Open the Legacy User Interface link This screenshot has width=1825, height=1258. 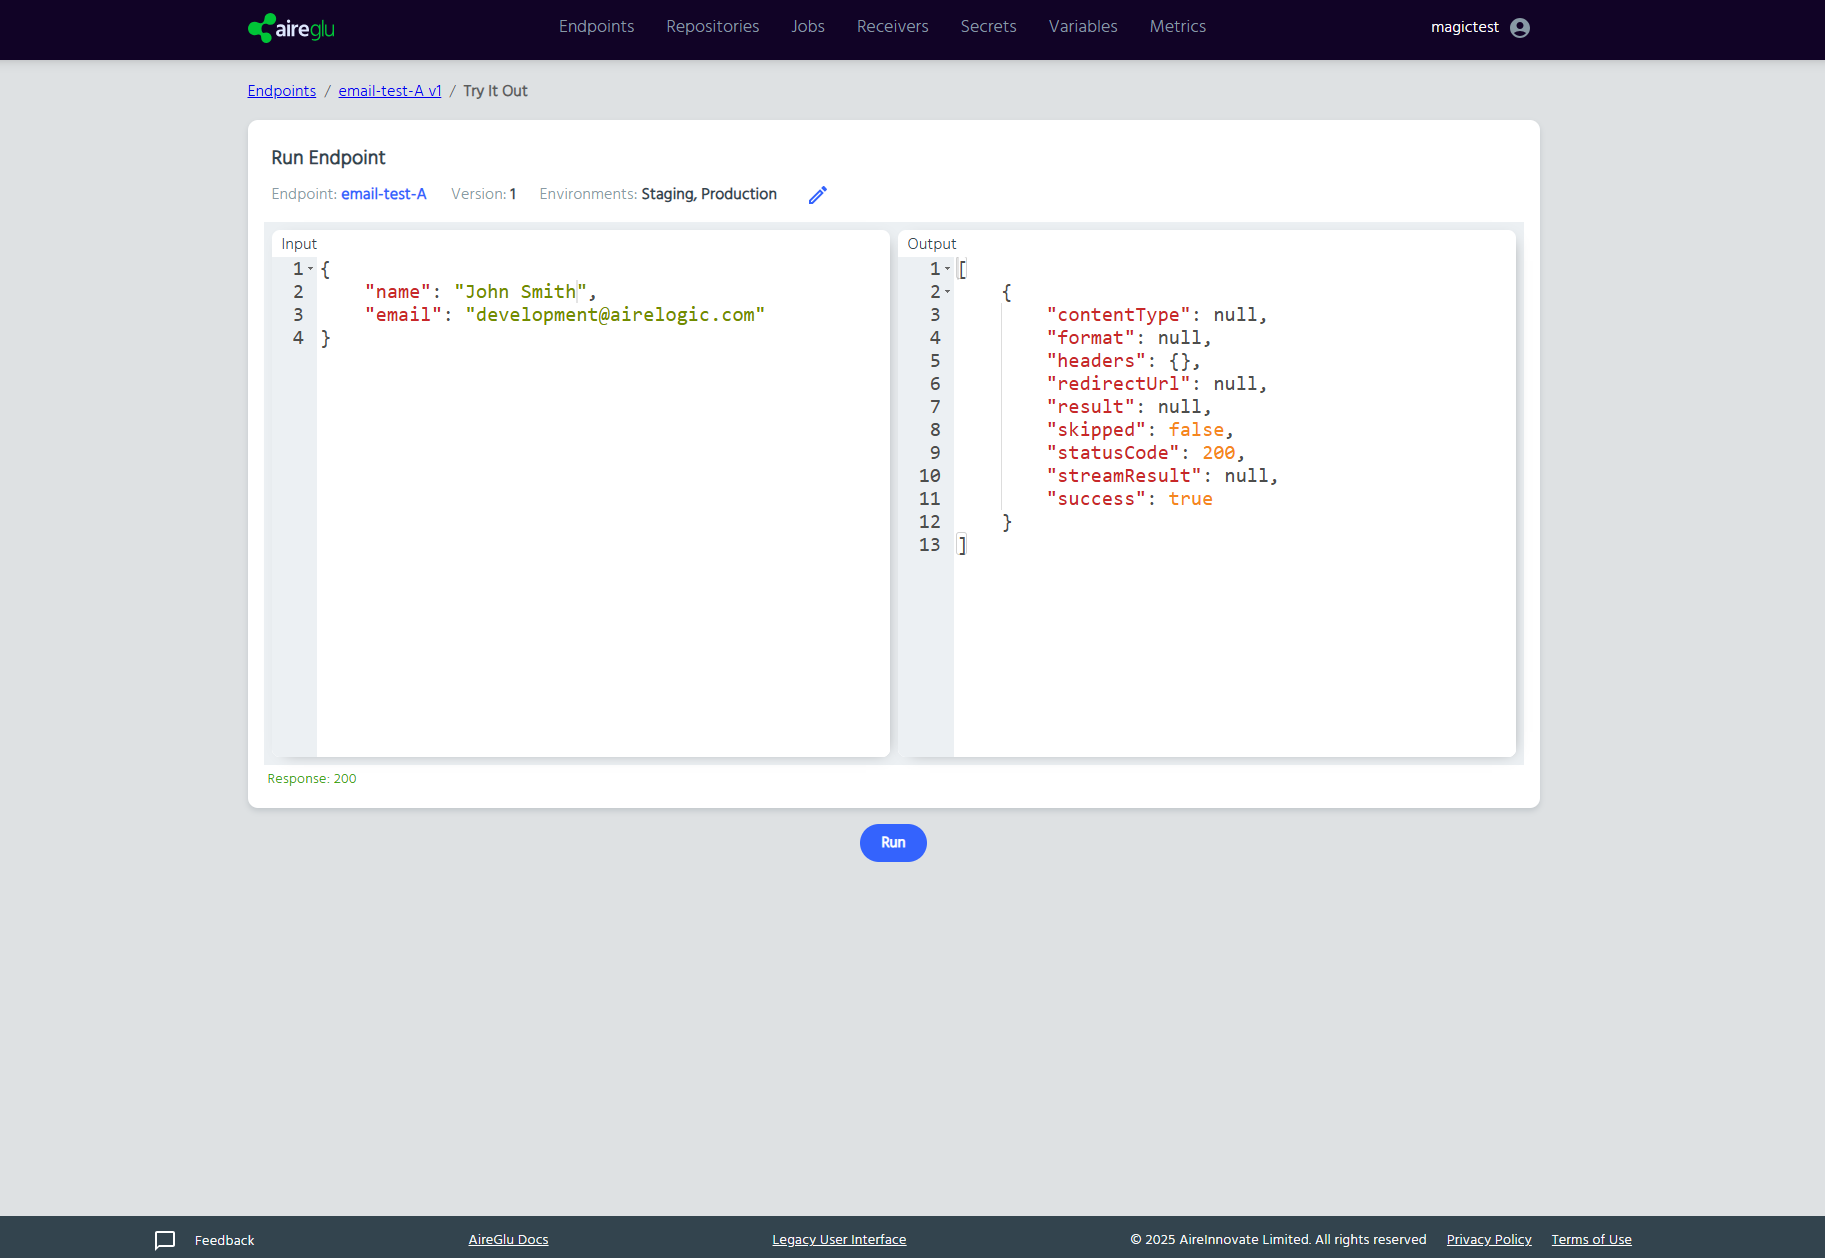839,1240
